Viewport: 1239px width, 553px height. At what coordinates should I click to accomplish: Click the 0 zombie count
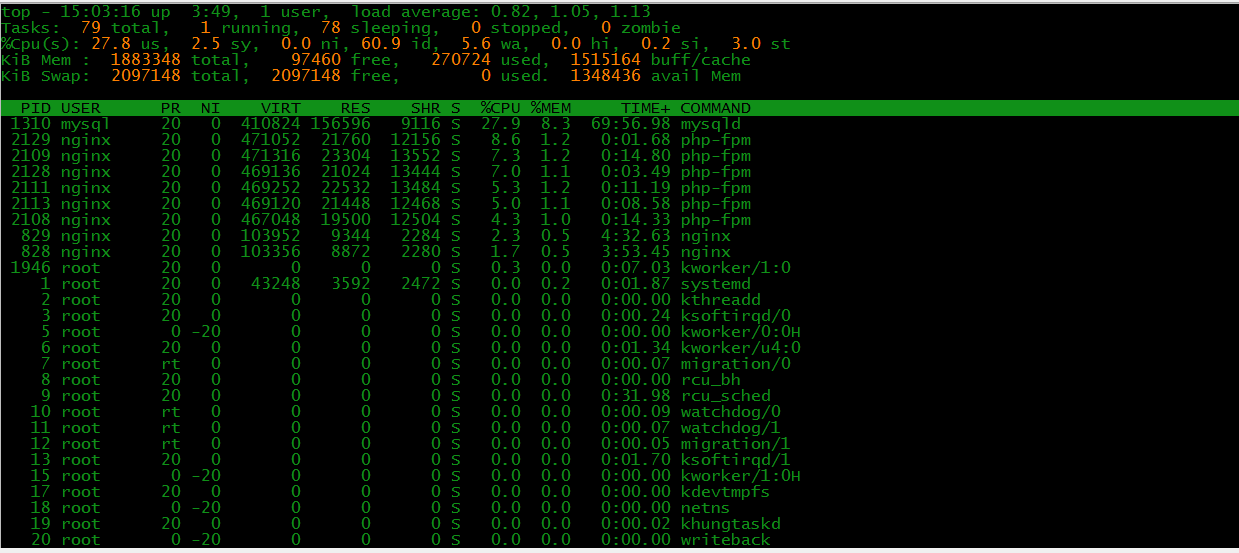pos(606,28)
